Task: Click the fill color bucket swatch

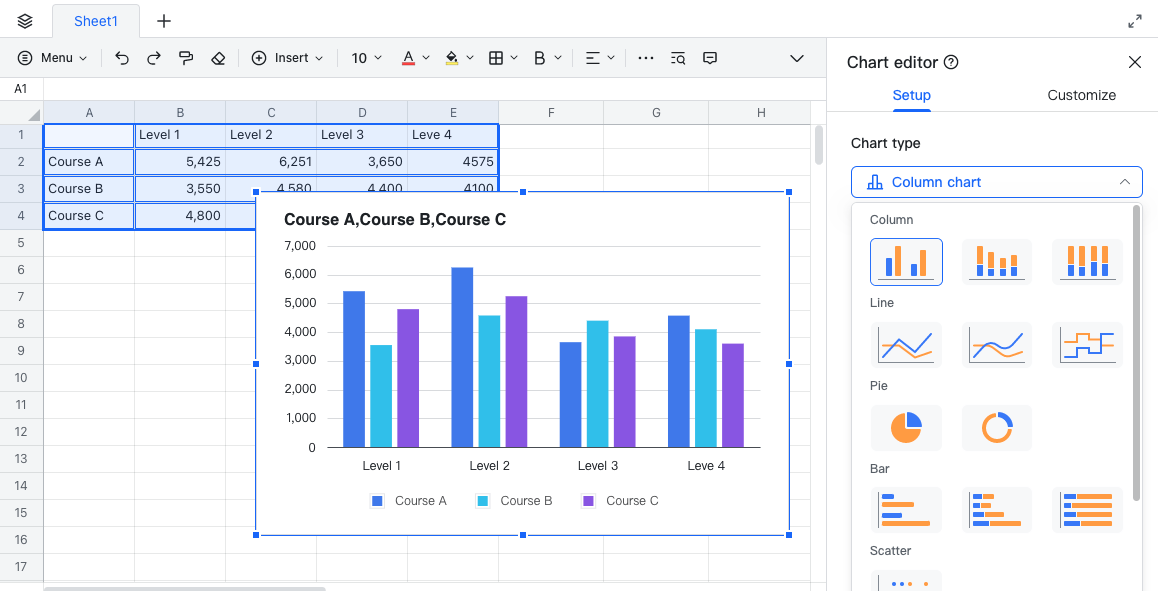Action: click(452, 58)
